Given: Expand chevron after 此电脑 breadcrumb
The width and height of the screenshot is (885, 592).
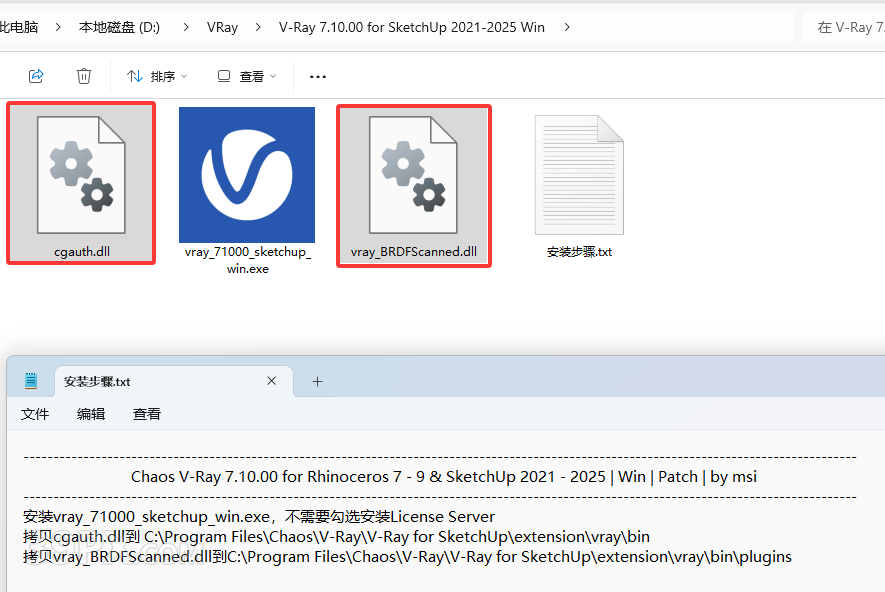Looking at the screenshot, I should [58, 27].
